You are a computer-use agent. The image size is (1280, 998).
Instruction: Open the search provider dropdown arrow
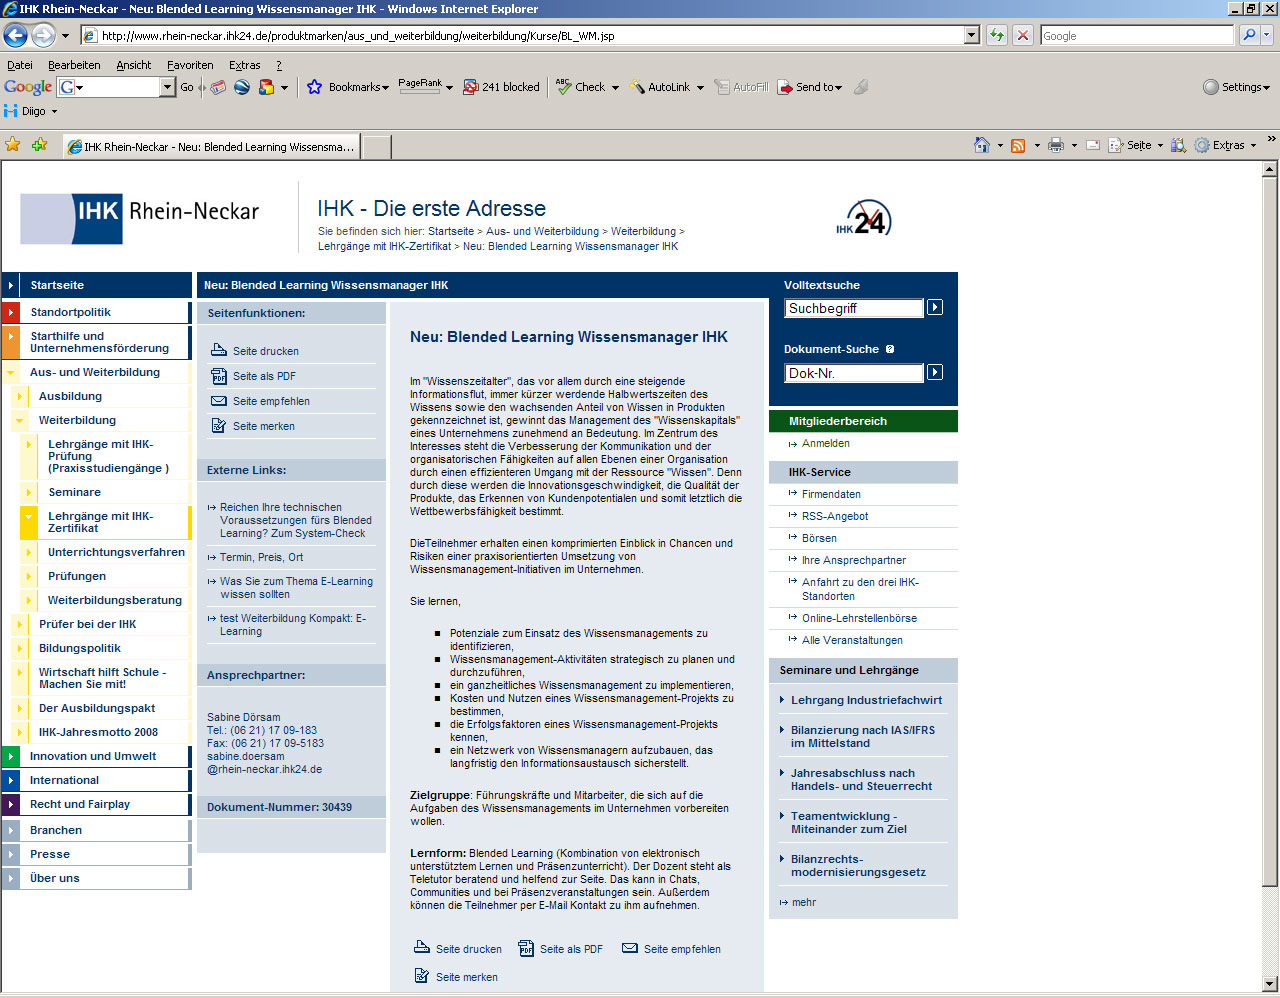pyautogui.click(x=1268, y=35)
